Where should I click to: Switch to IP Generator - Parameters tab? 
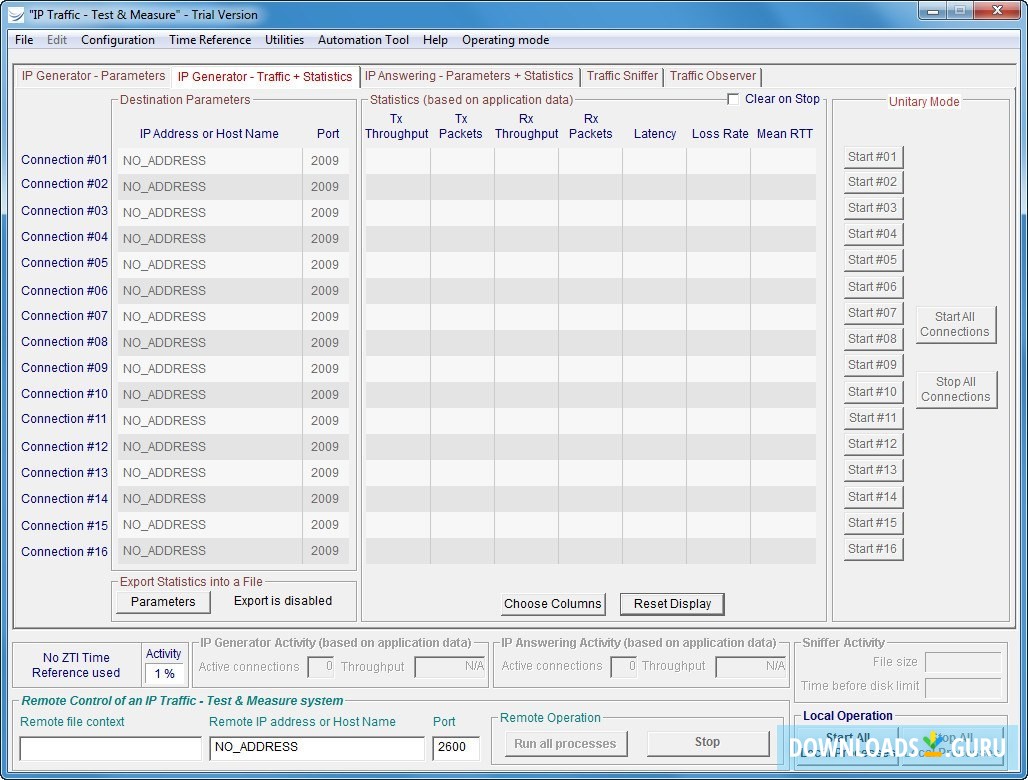[x=93, y=76]
